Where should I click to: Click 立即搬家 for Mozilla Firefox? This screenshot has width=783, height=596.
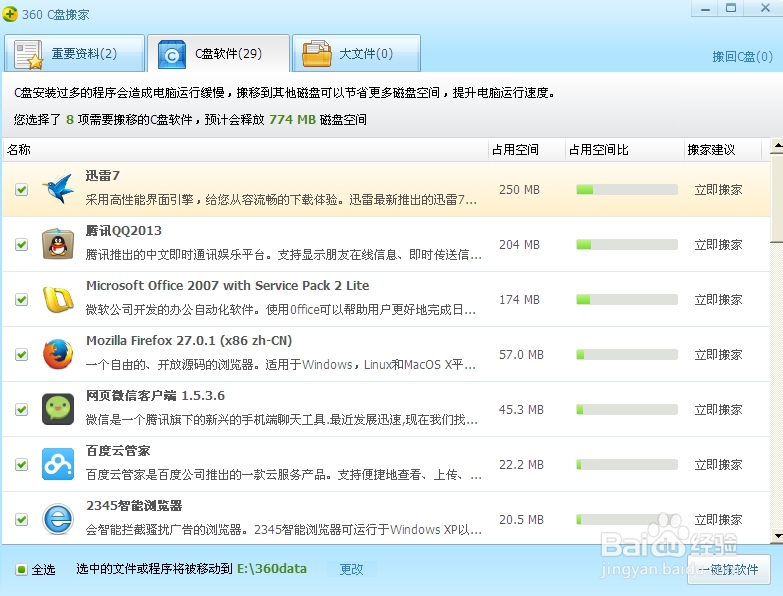pyautogui.click(x=718, y=354)
